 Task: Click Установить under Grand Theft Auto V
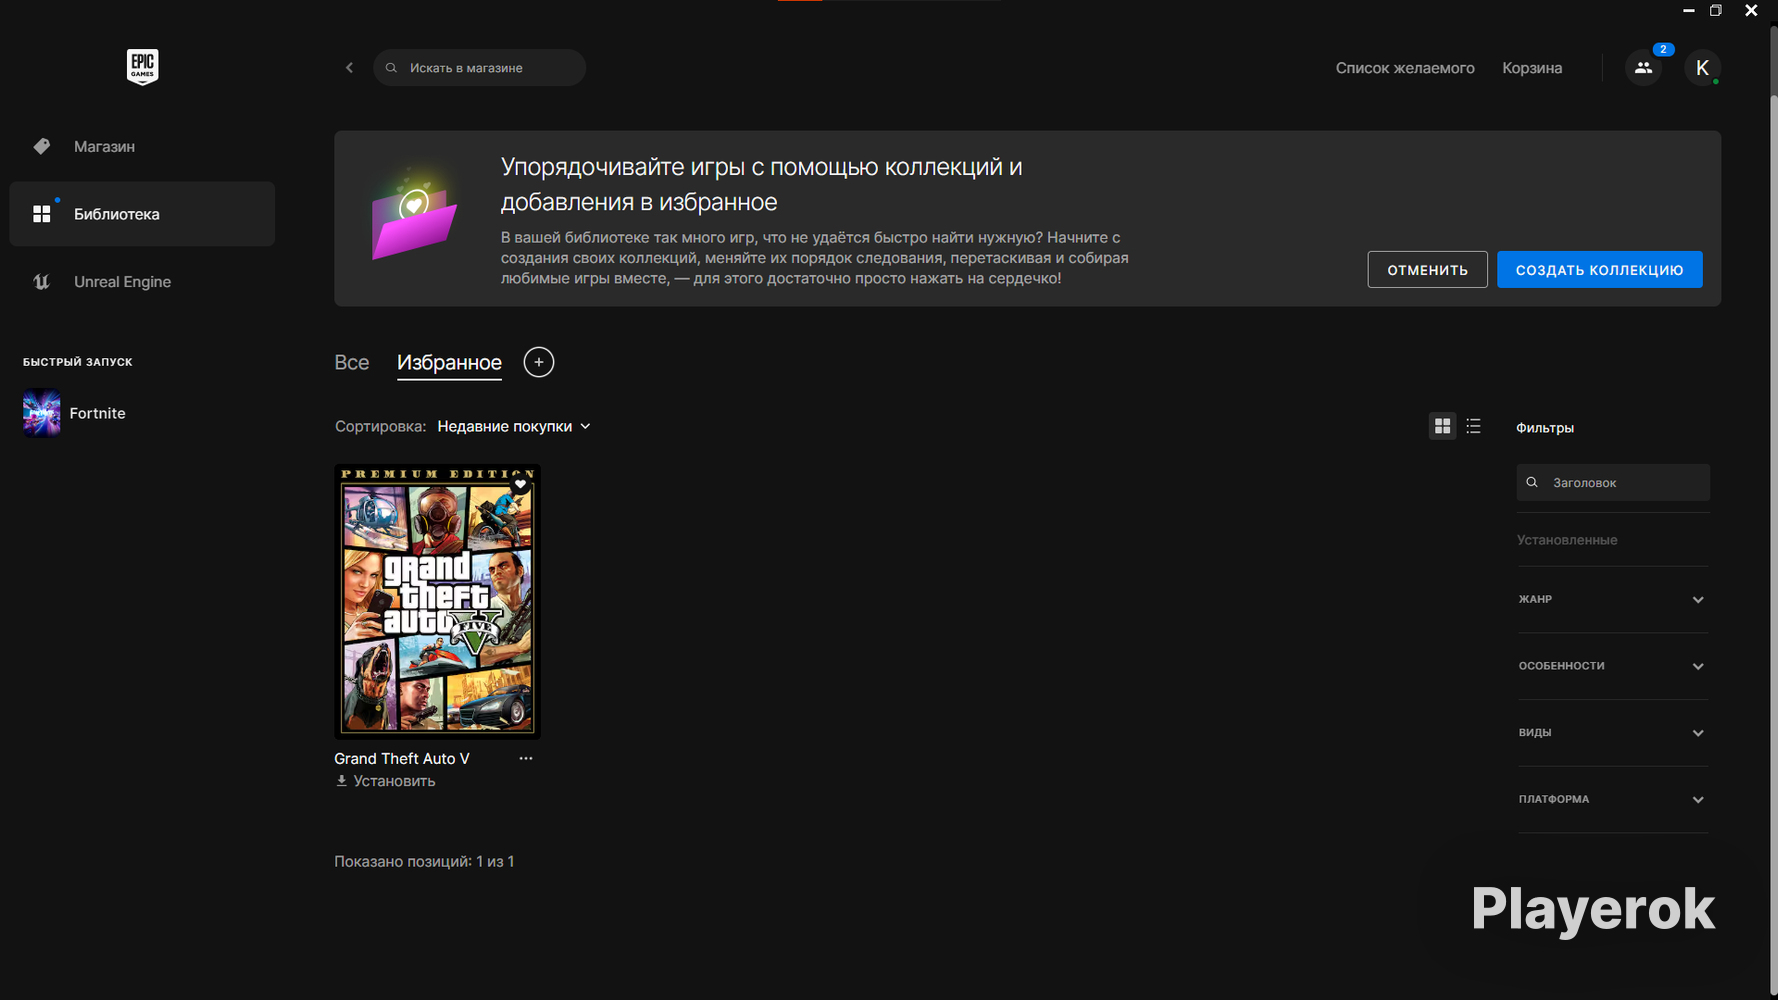click(394, 781)
